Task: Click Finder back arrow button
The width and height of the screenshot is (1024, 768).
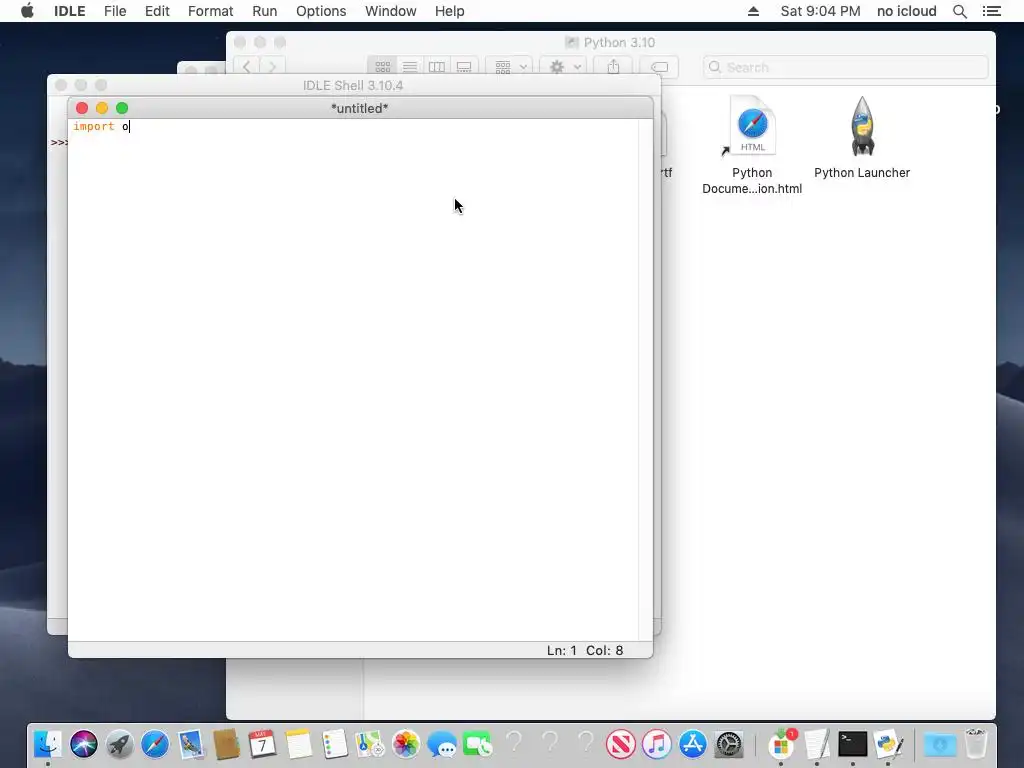Action: coord(246,67)
